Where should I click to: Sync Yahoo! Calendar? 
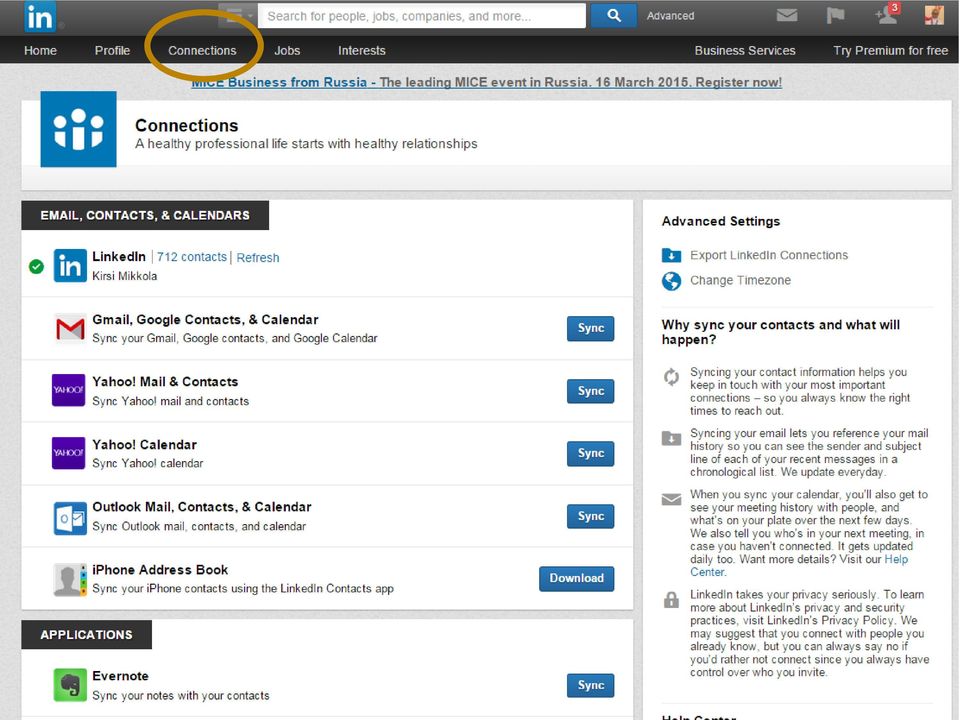pos(590,454)
